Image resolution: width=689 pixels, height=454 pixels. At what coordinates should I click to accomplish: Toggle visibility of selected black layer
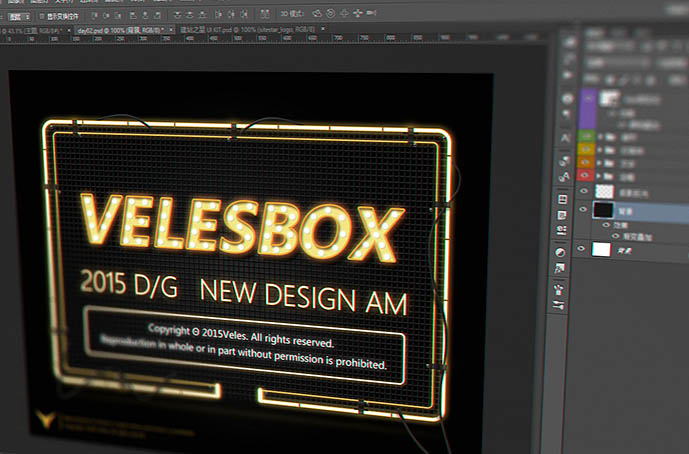coord(583,209)
